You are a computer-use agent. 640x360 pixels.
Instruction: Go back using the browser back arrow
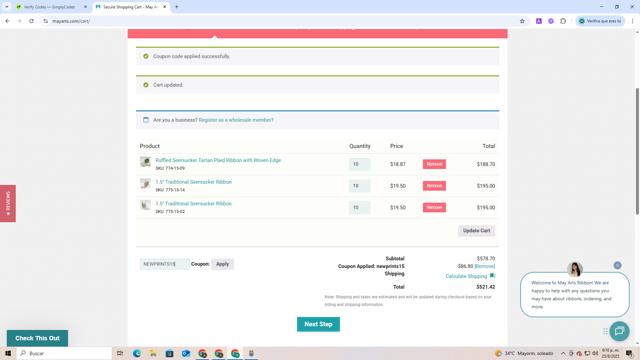pyautogui.click(x=7, y=21)
